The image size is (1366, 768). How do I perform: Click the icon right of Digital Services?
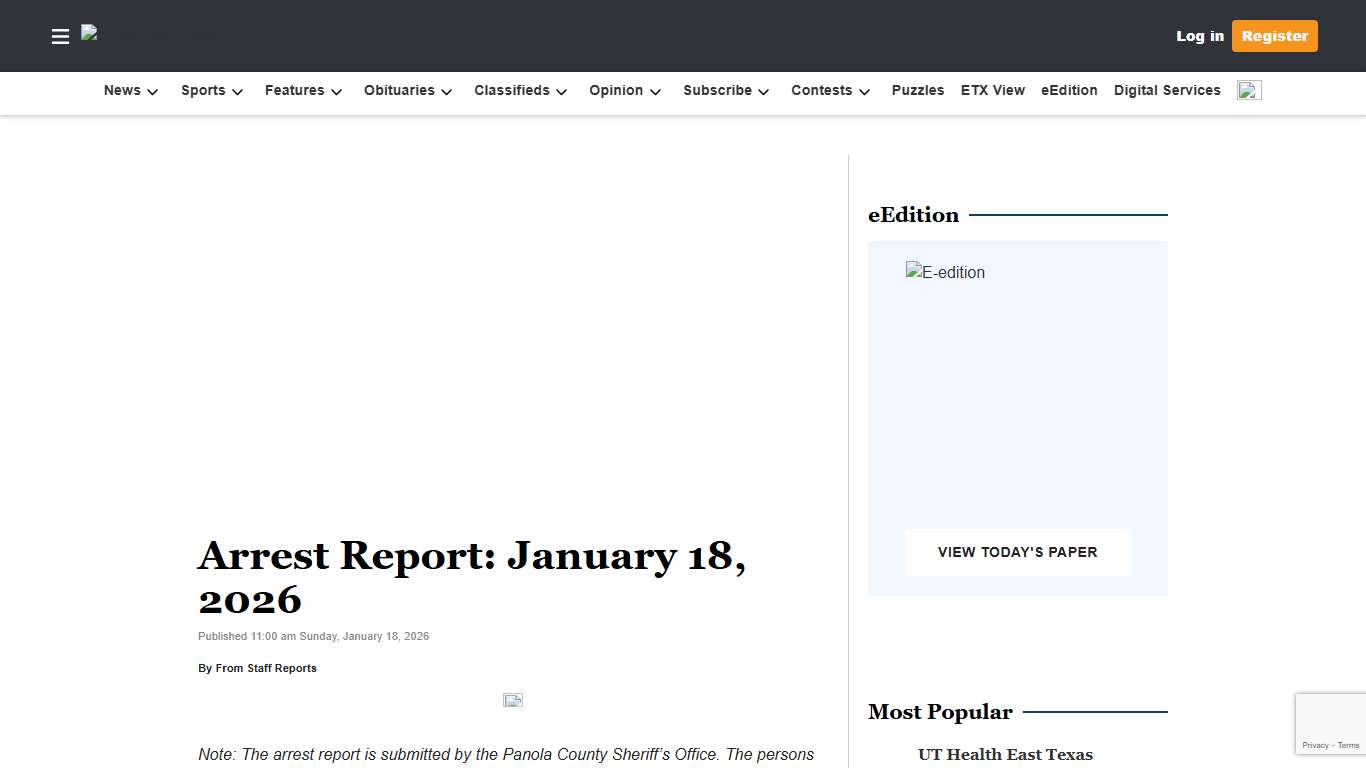point(1249,91)
